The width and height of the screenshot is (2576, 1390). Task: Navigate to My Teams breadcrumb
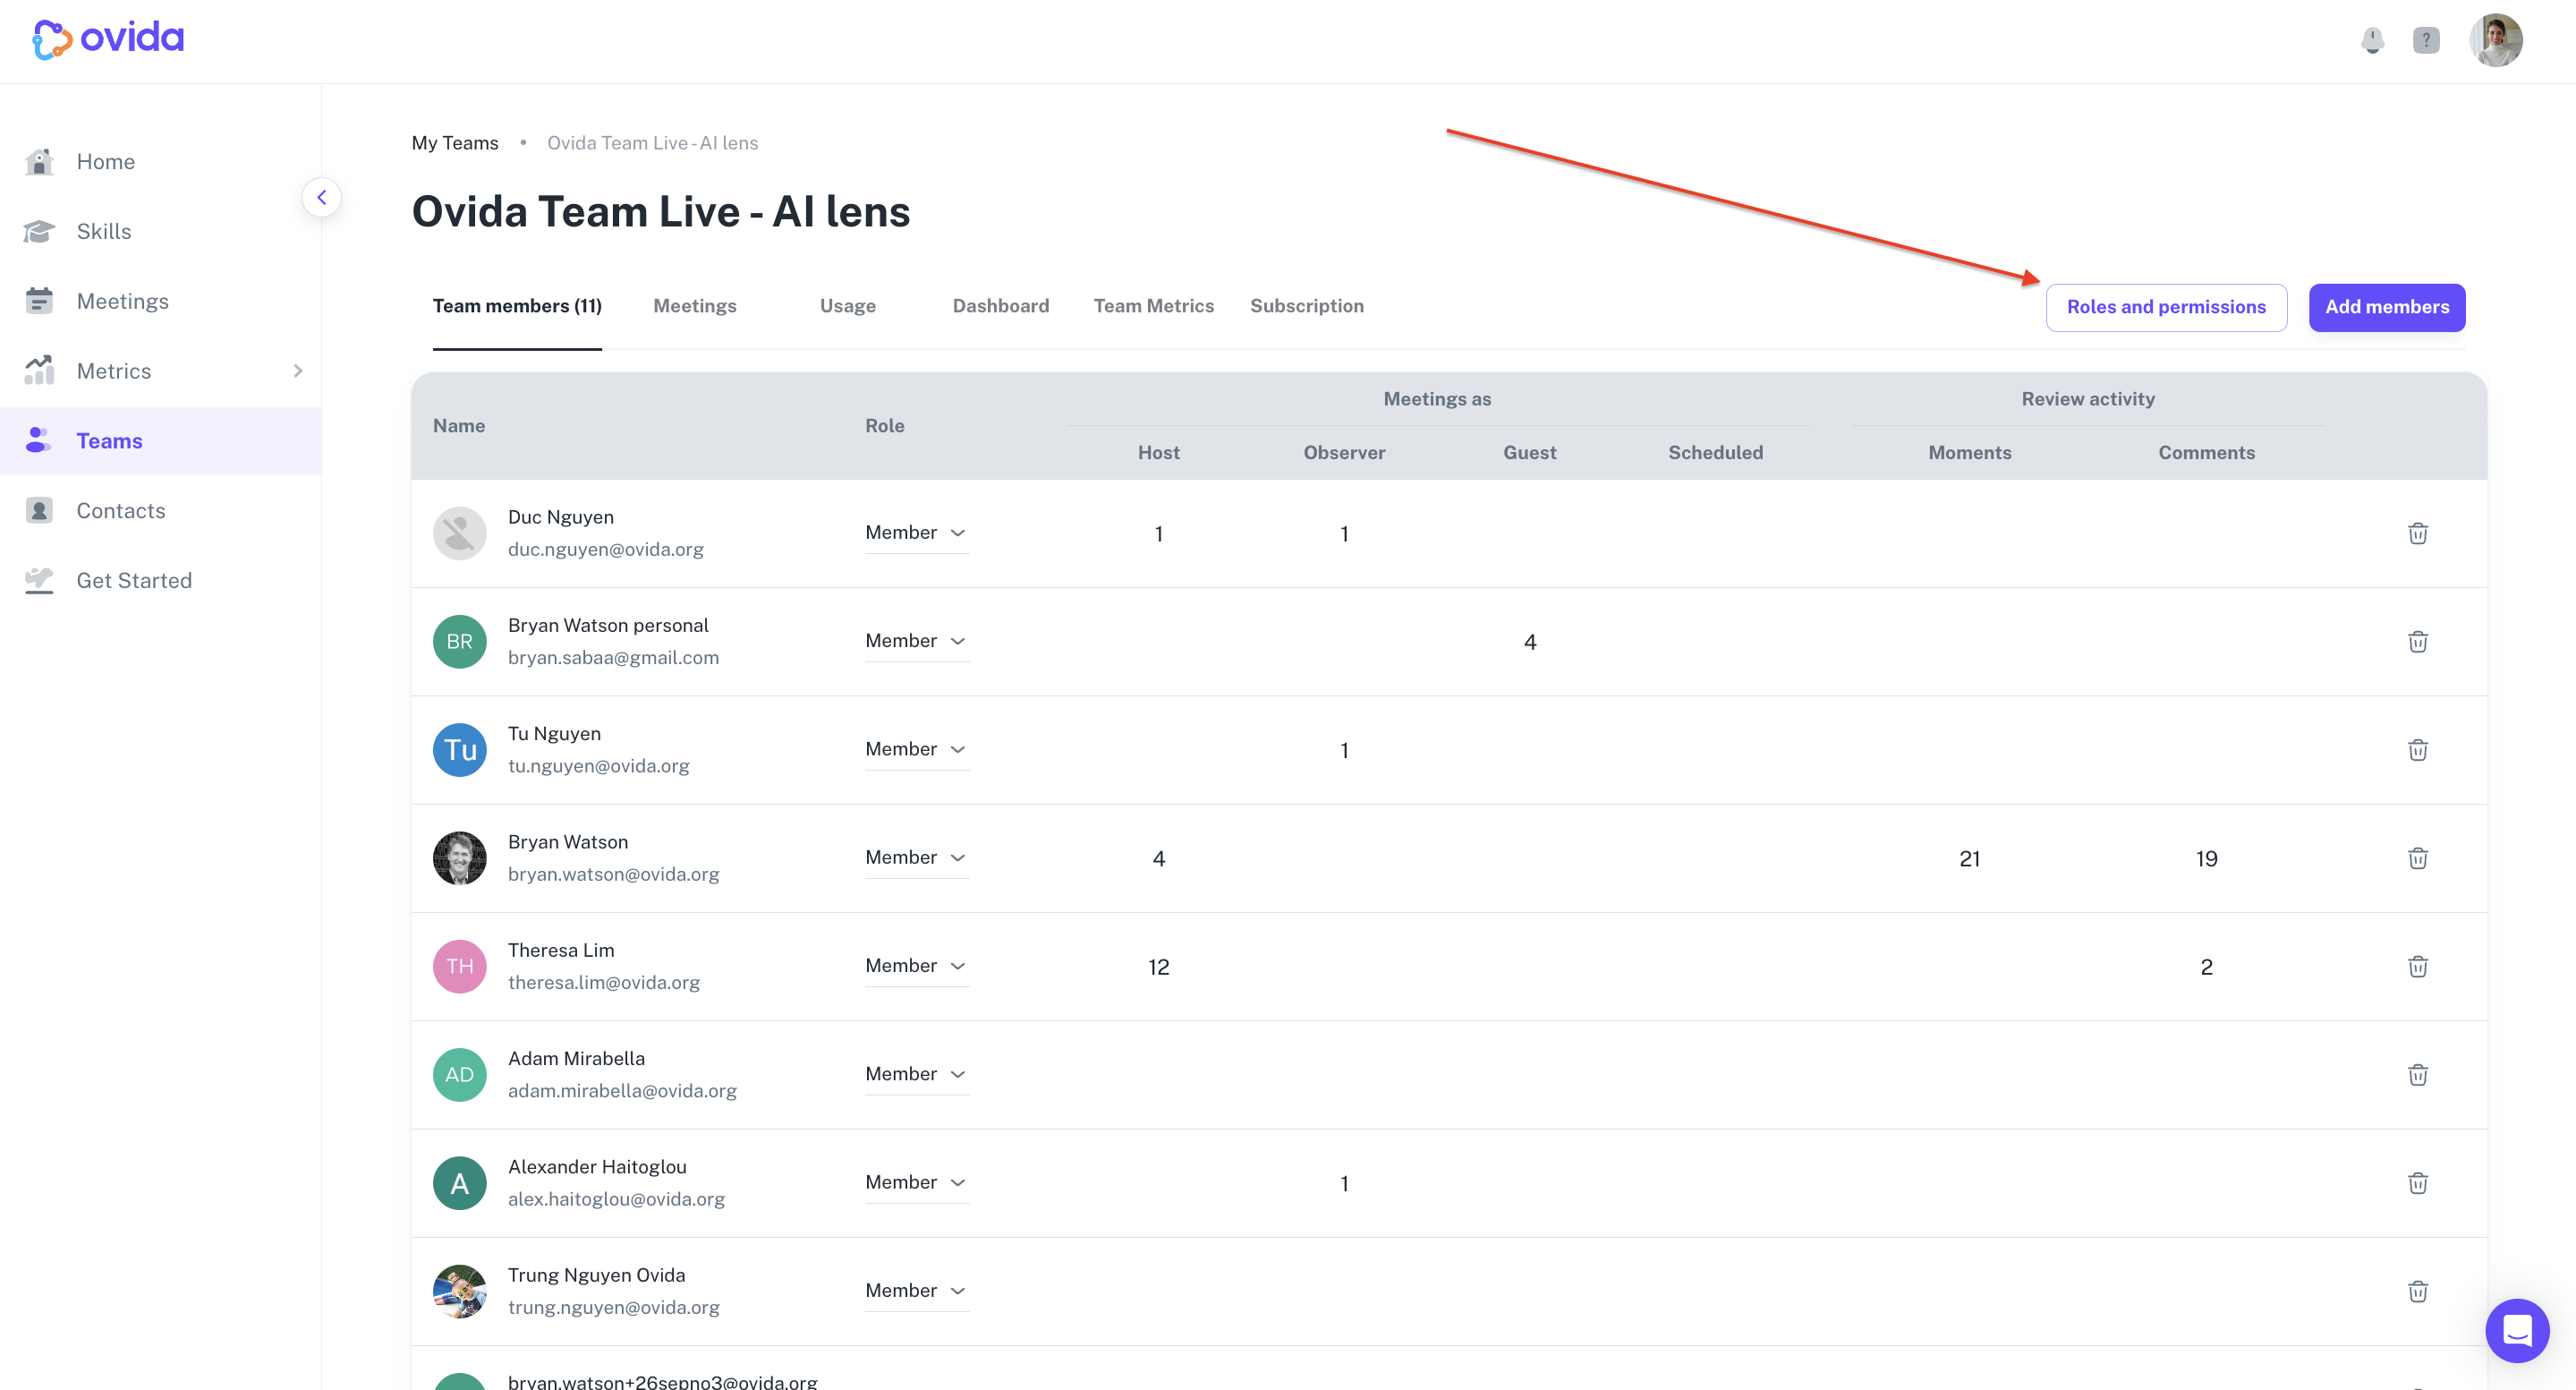(x=455, y=143)
